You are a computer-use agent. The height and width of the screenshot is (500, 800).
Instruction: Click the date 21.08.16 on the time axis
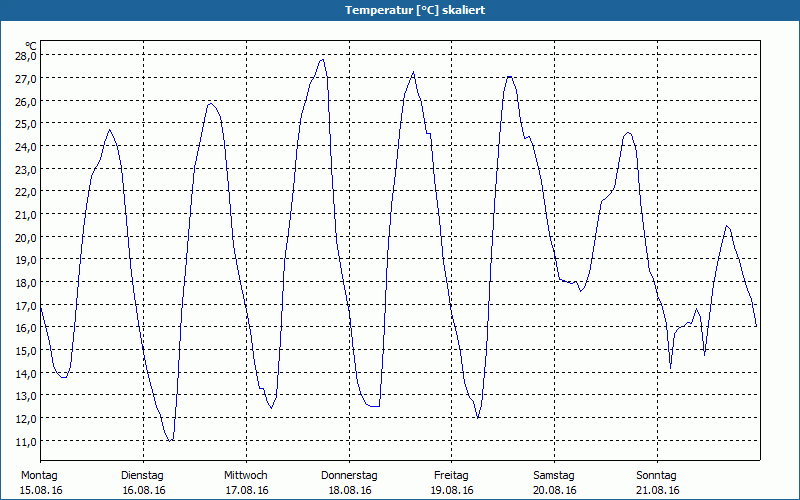[657, 490]
